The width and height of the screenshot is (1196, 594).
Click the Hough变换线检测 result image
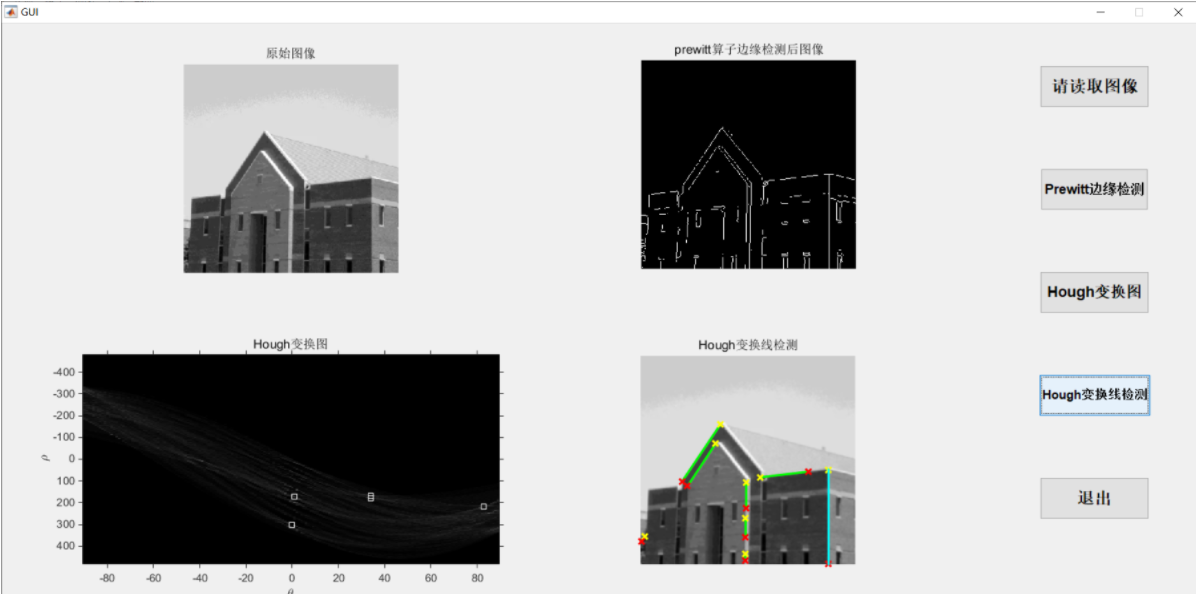[748, 460]
